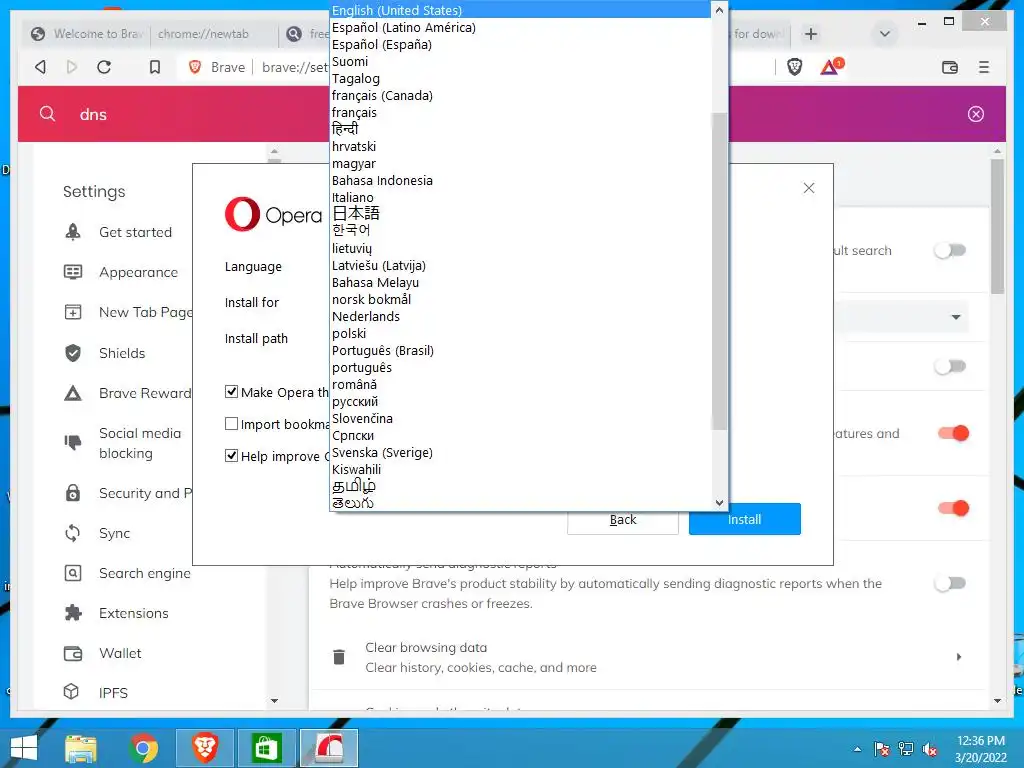The height and width of the screenshot is (768, 1024).
Task: Open New Tab Page settings section
Action: [127, 312]
